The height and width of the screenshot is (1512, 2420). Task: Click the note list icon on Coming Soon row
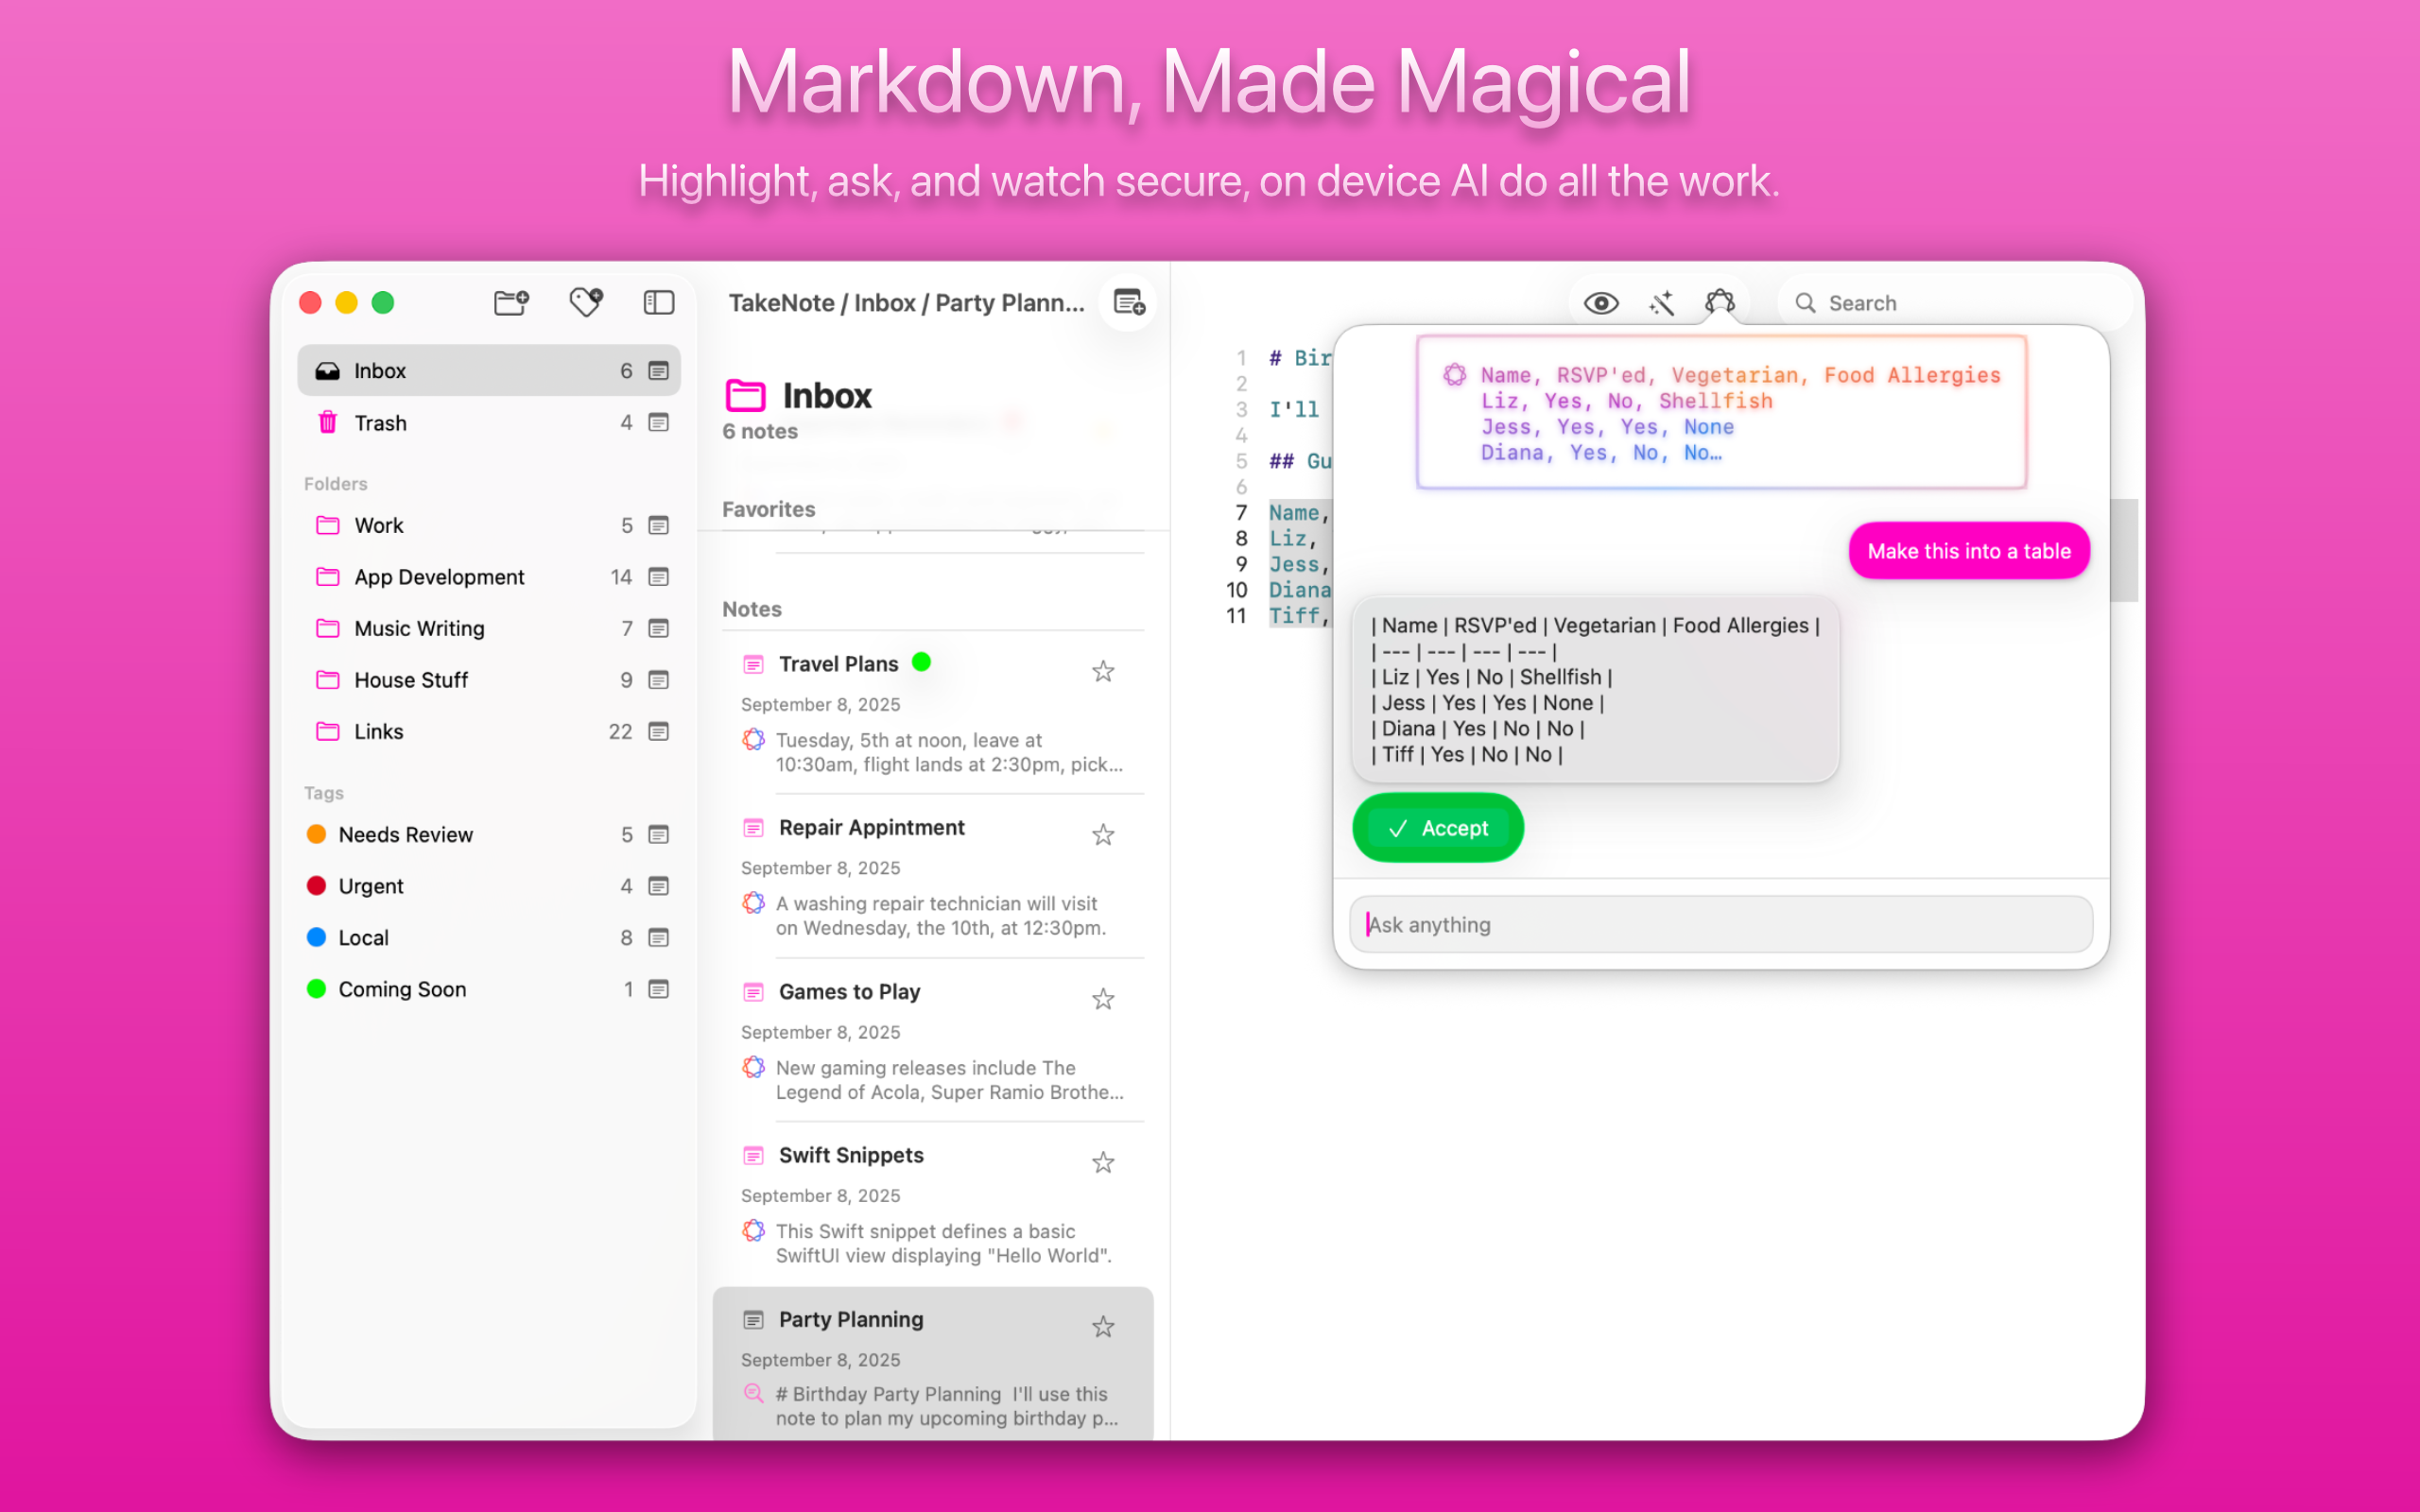658,990
